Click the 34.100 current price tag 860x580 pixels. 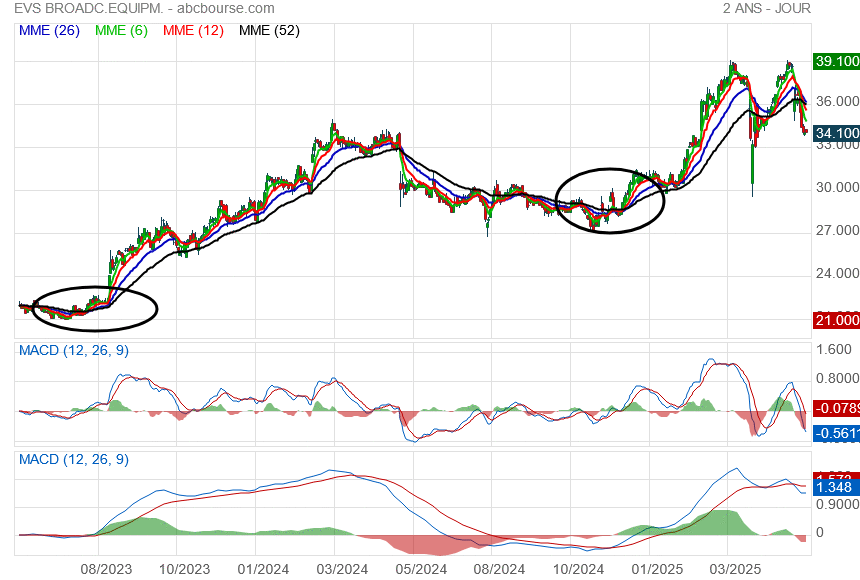point(836,133)
